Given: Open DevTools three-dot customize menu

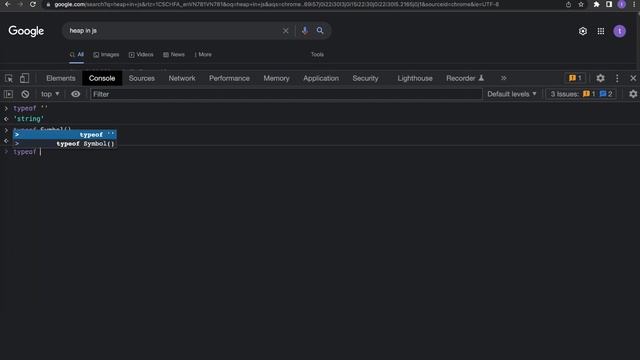Looking at the screenshot, I should pyautogui.click(x=617, y=78).
